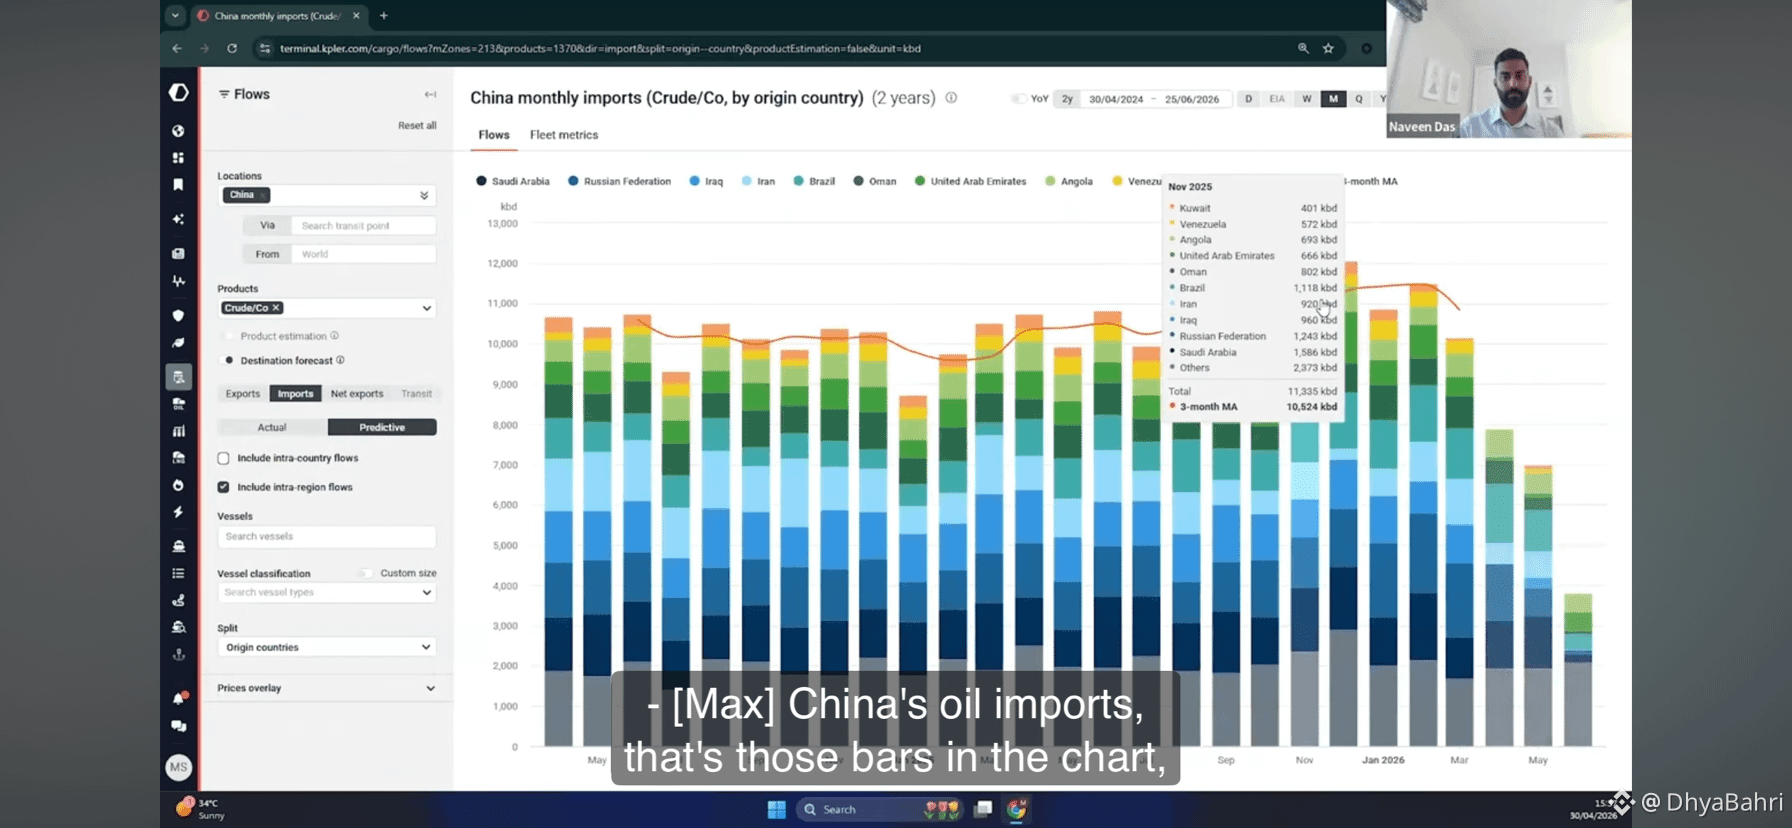1792x828 pixels.
Task: Open the ship vessels icon in sidebar
Action: tap(178, 546)
